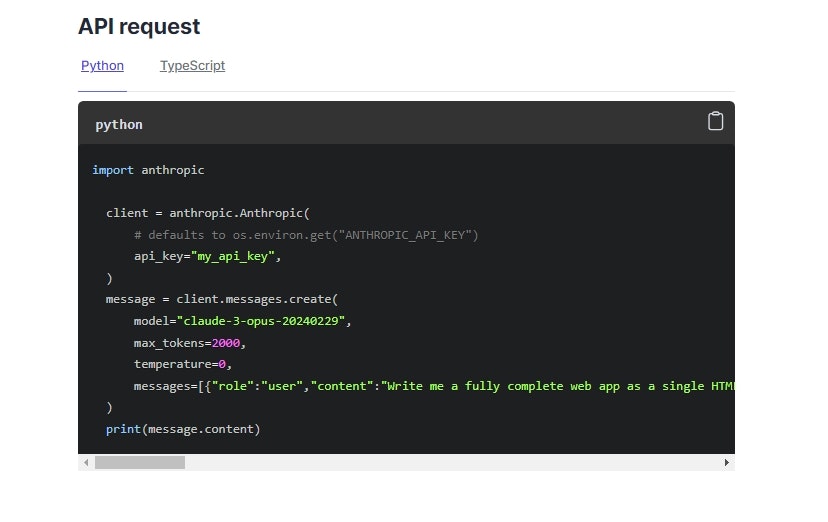
Task: Click the messages=[{"role":"user" line
Action: pyautogui.click(x=434, y=386)
